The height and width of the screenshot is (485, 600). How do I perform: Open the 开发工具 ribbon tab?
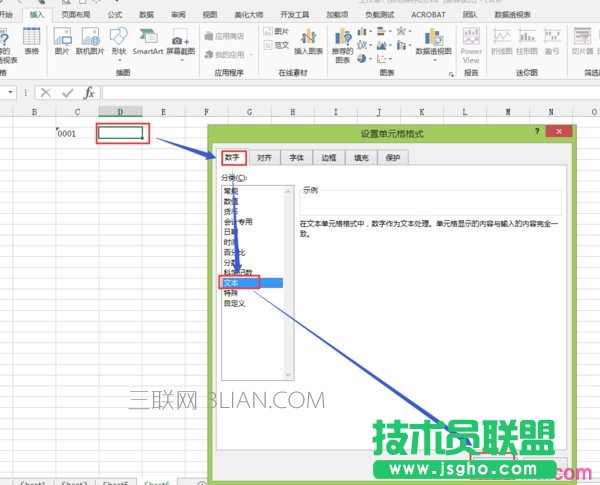[x=294, y=15]
